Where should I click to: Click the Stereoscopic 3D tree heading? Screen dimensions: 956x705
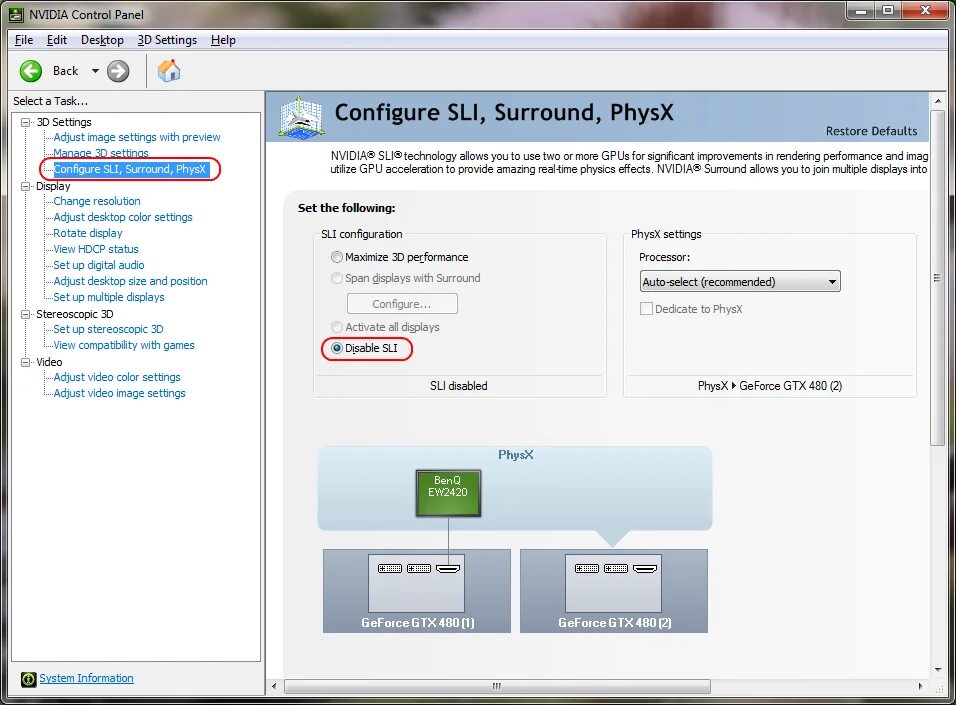(74, 314)
